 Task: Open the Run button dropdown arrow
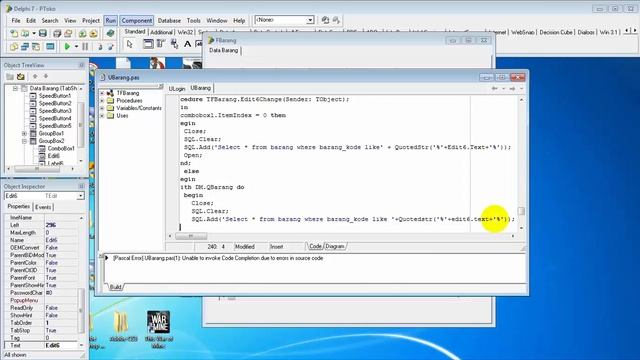pyautogui.click(x=76, y=47)
